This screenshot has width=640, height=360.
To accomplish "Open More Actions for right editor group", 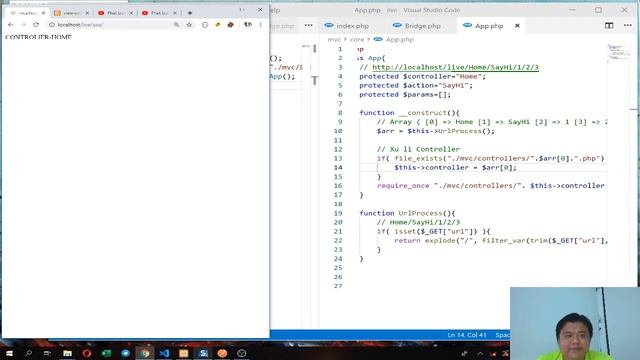I will click(x=628, y=26).
